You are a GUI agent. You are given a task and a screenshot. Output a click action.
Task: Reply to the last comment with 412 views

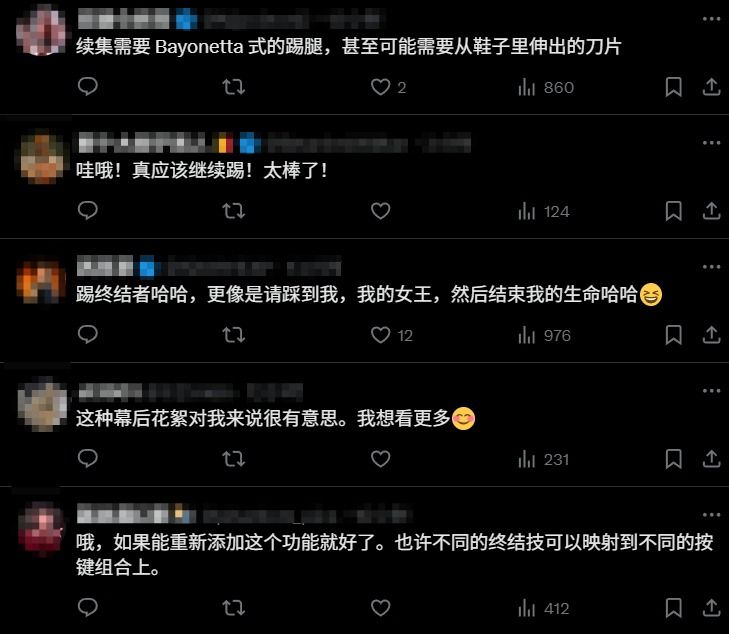click(87, 608)
